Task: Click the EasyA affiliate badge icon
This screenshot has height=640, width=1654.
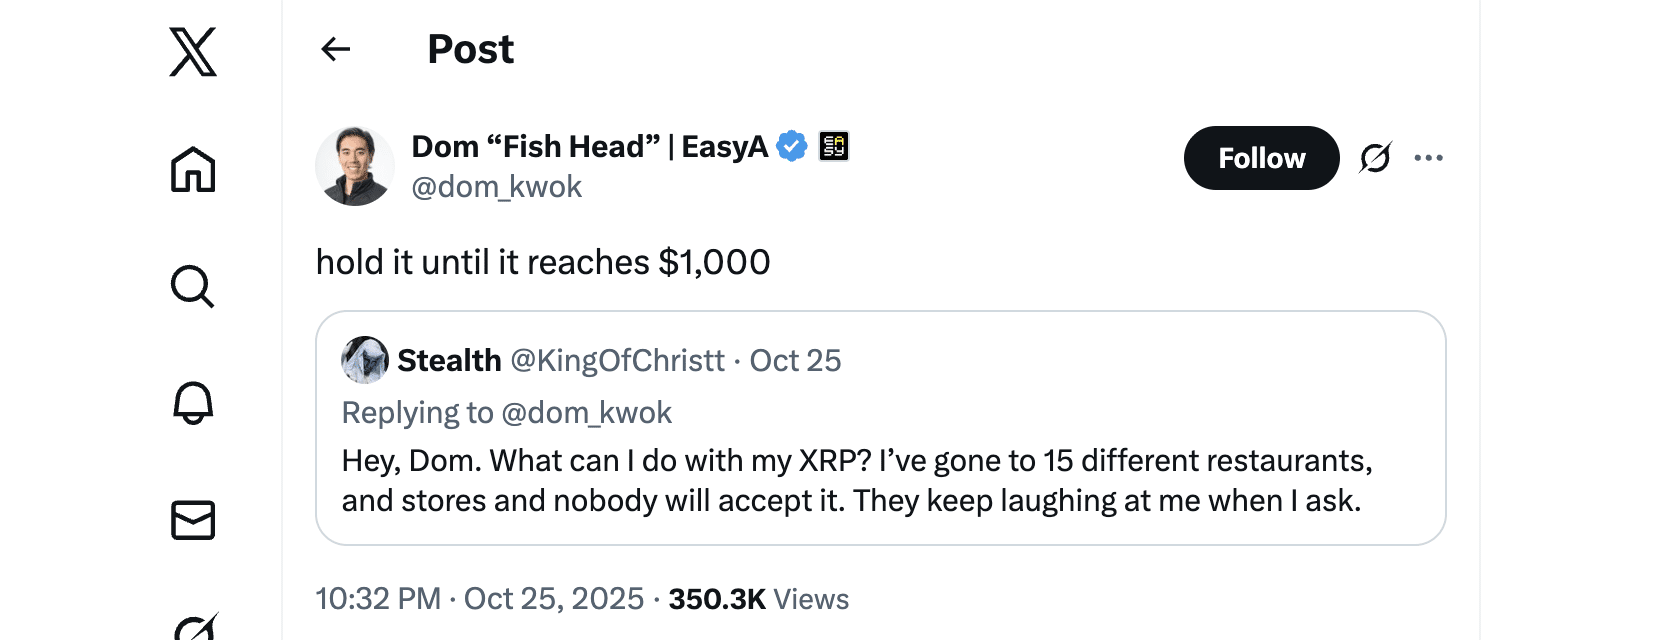Action: 834,146
